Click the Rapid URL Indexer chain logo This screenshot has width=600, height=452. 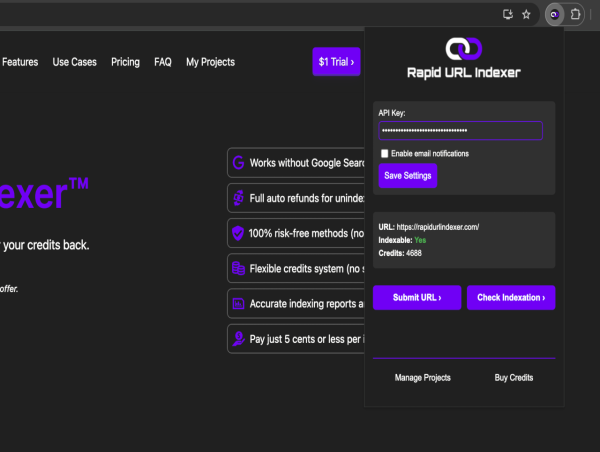click(x=464, y=49)
